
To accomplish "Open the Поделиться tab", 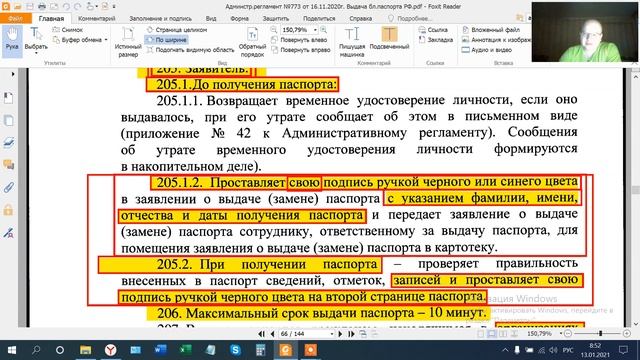I will point(319,18).
